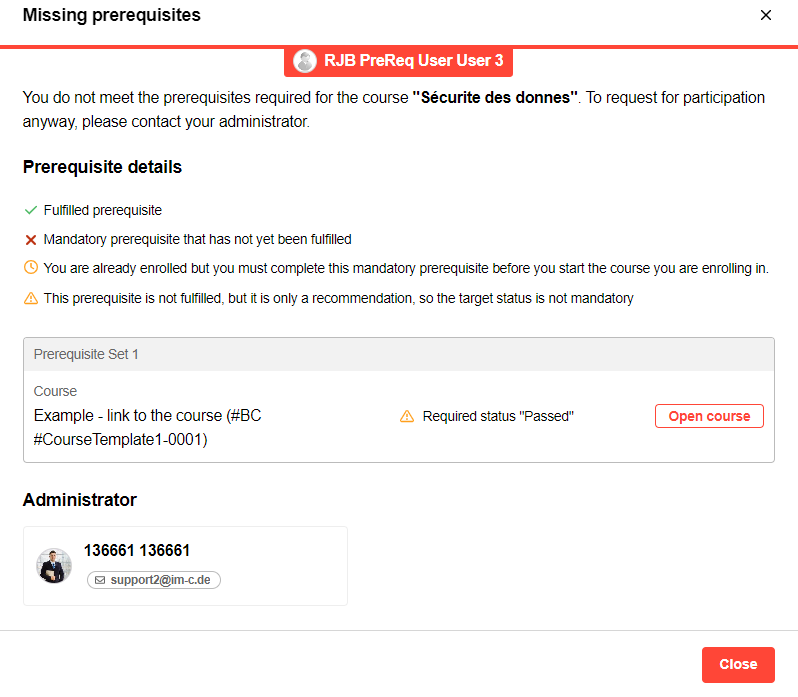Screen dimensions: 798x697
Task: Click the user avatar in the red badge
Action: [x=305, y=61]
